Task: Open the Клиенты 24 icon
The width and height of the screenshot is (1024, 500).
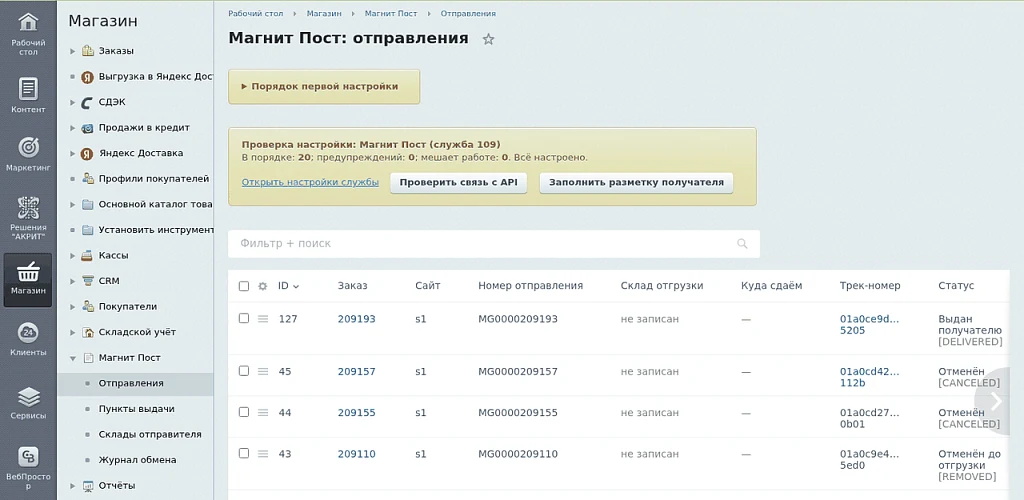Action: pos(28,333)
